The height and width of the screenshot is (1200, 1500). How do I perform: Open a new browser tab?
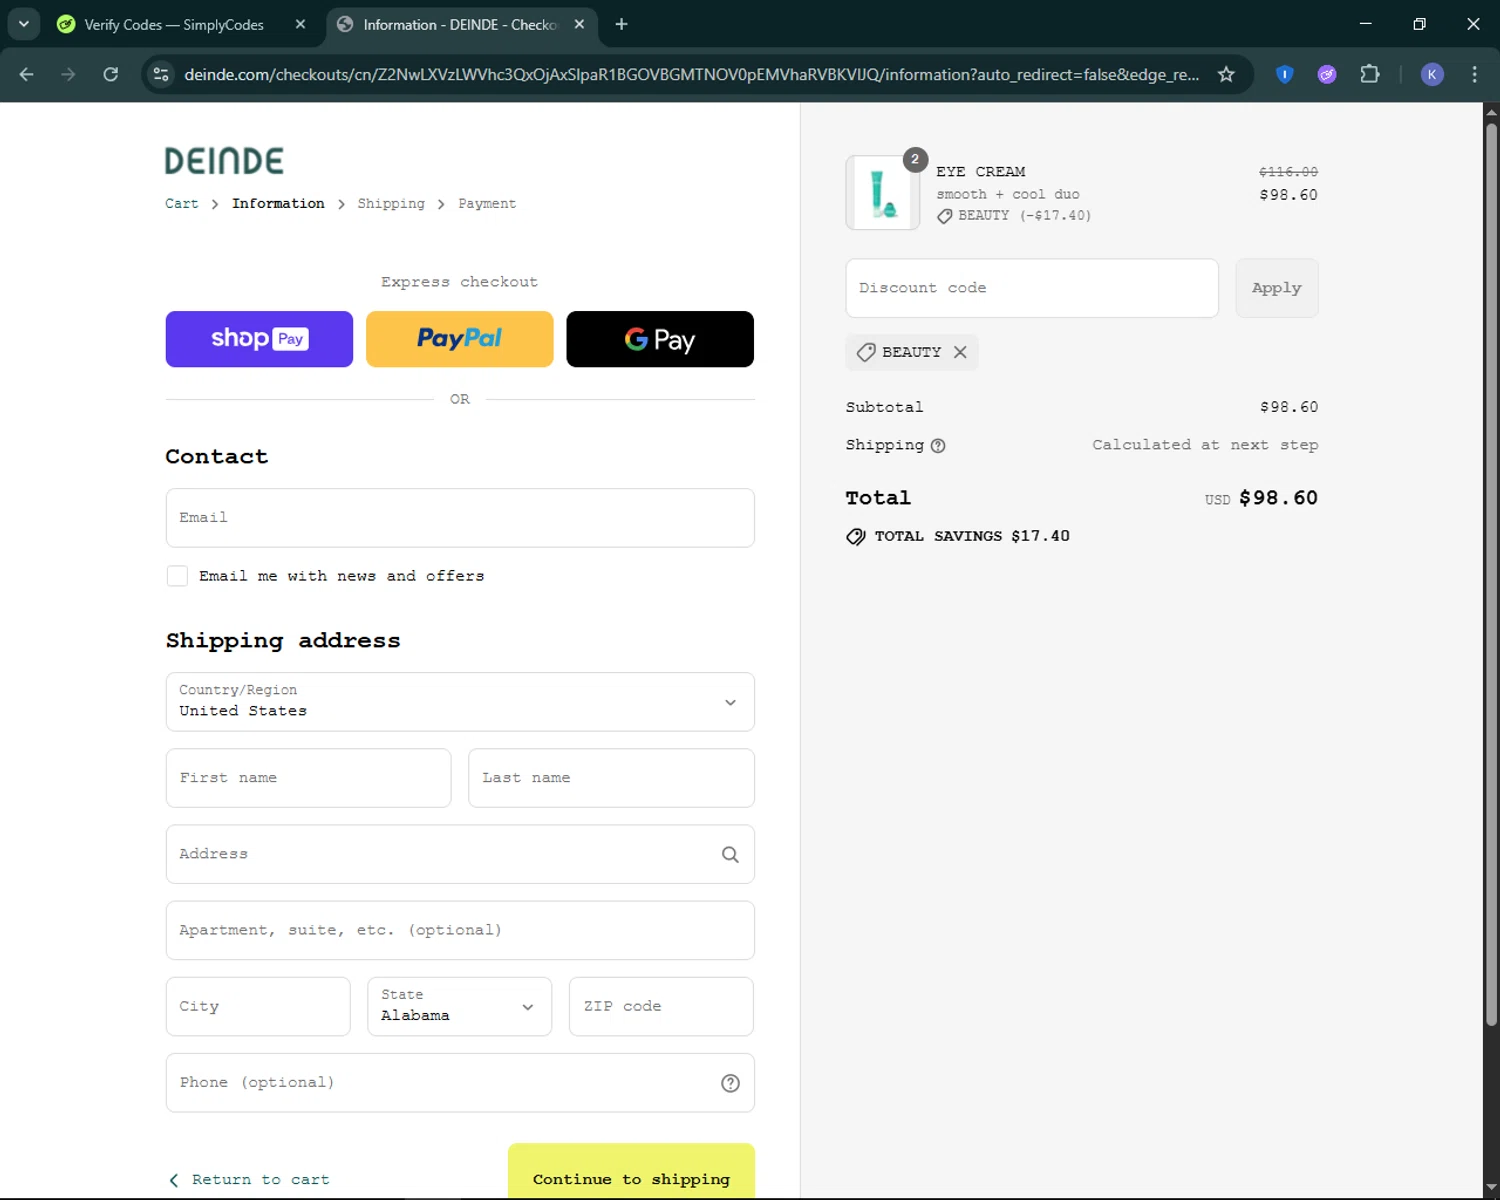click(x=621, y=24)
